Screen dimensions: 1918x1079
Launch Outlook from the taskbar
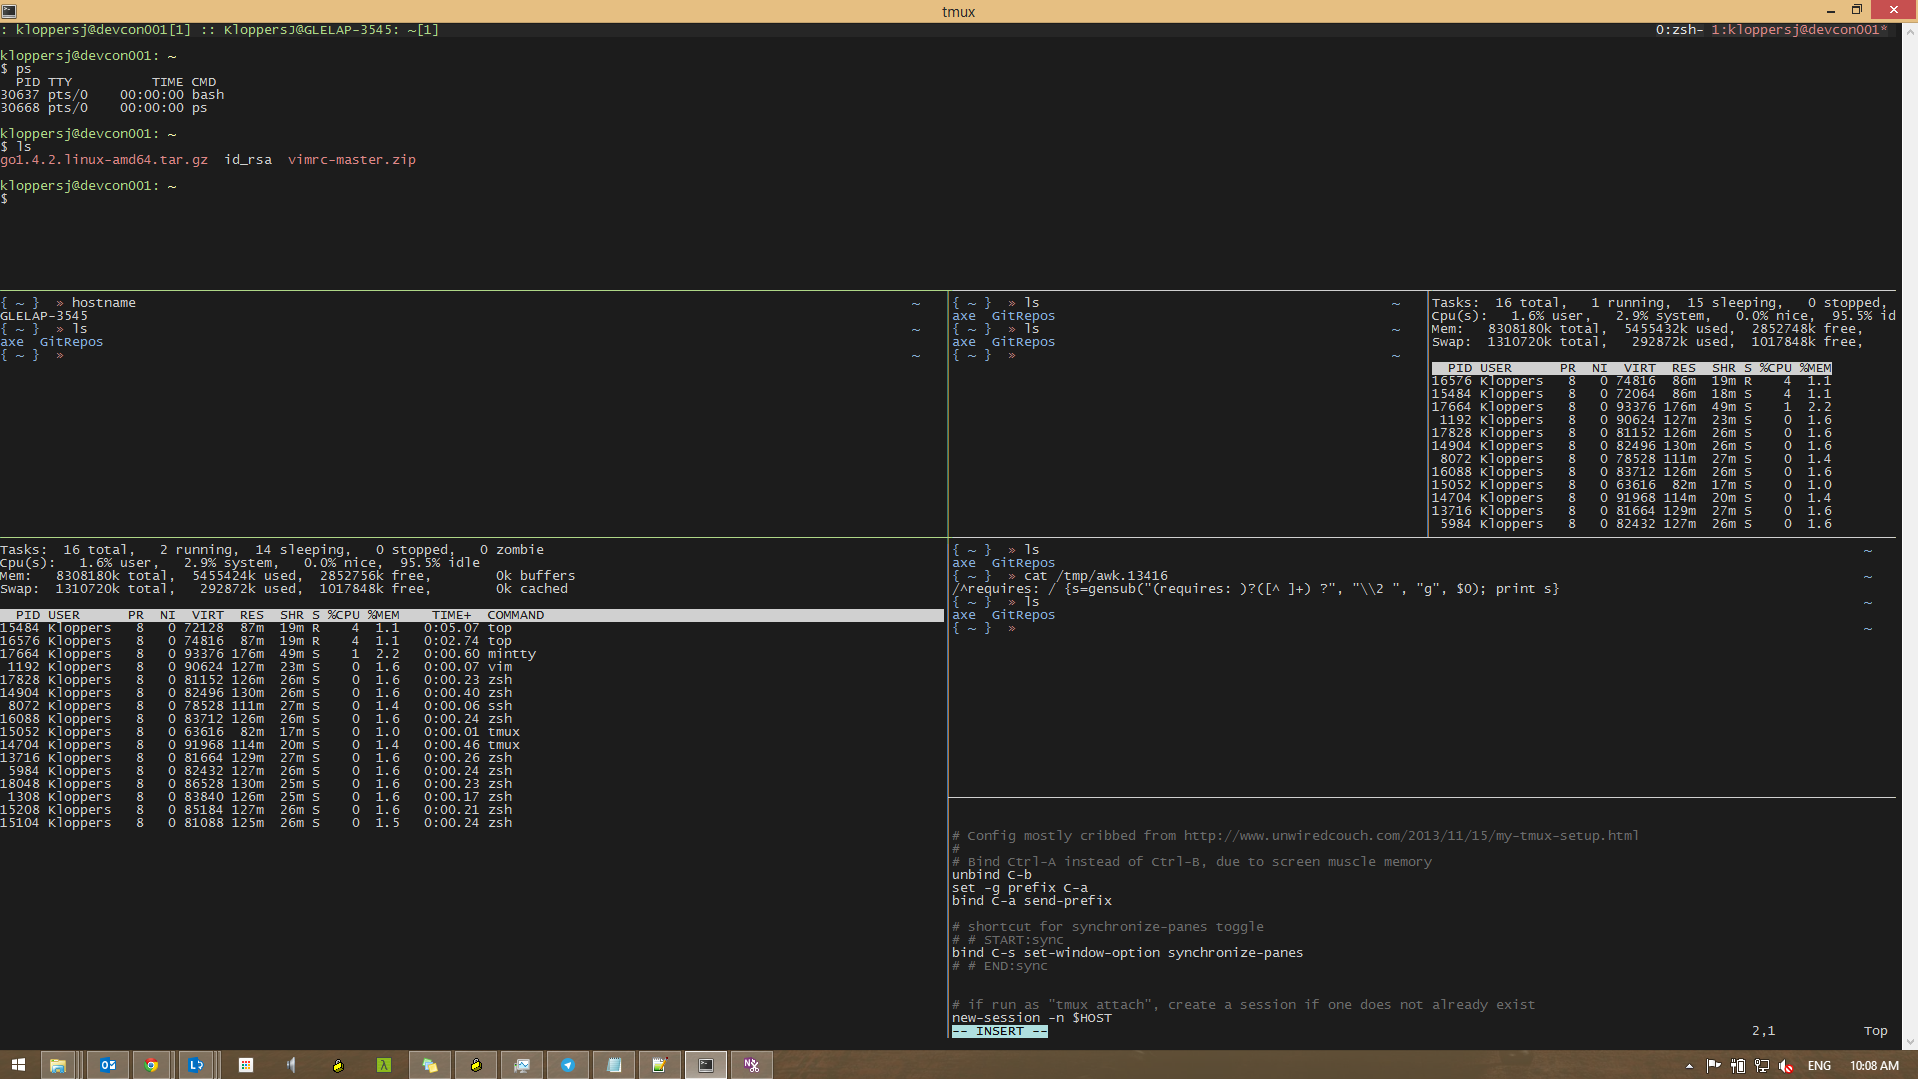107,1065
